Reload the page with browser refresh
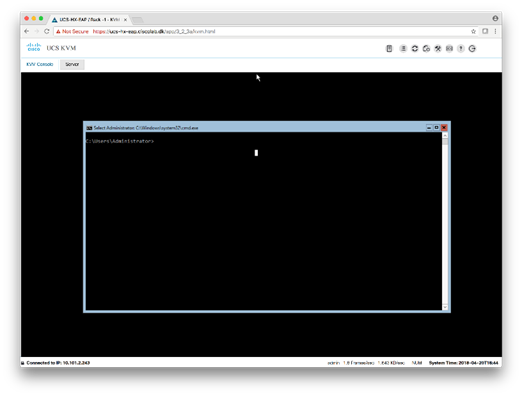The image size is (522, 396). (47, 31)
